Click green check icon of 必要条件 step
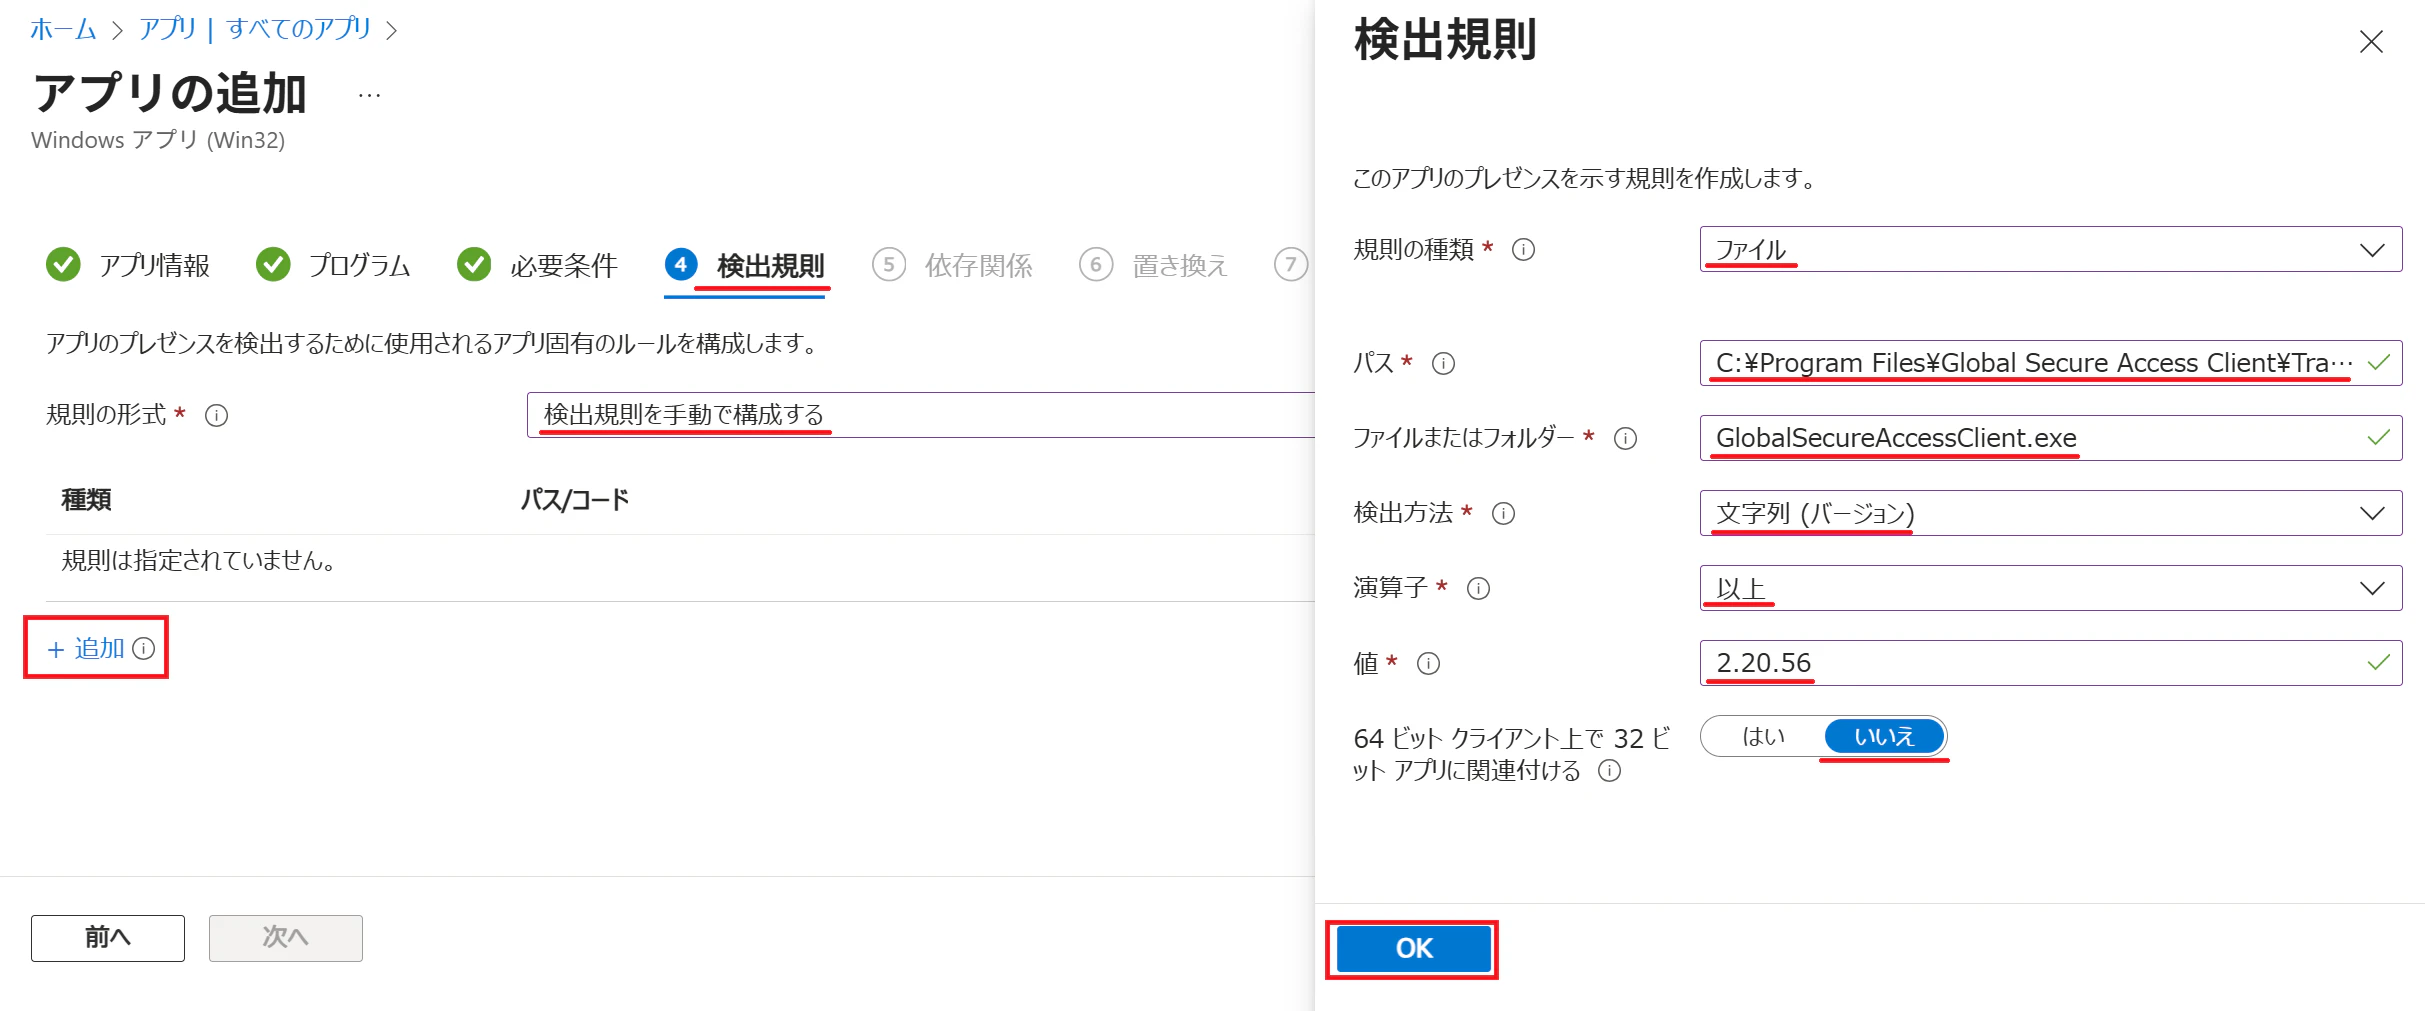The image size is (2425, 1011). click(474, 264)
